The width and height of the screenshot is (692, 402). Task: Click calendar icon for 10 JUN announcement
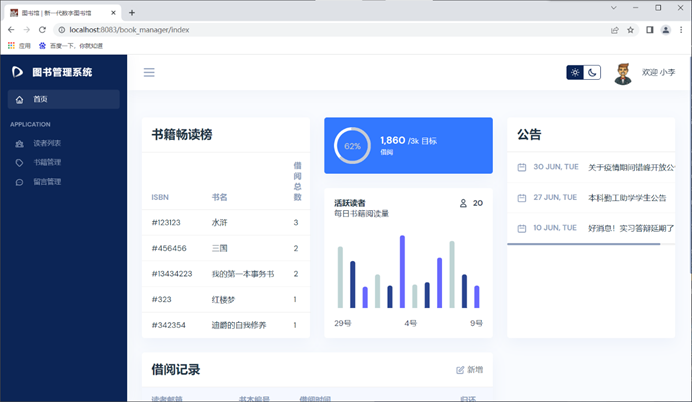pos(522,228)
